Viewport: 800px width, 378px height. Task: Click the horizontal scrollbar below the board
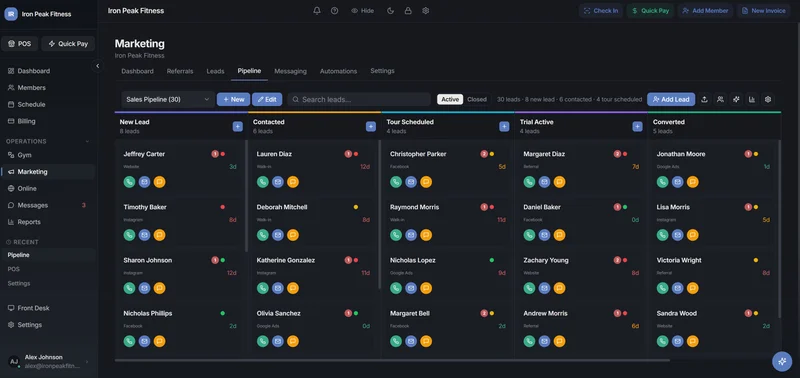[392, 360]
